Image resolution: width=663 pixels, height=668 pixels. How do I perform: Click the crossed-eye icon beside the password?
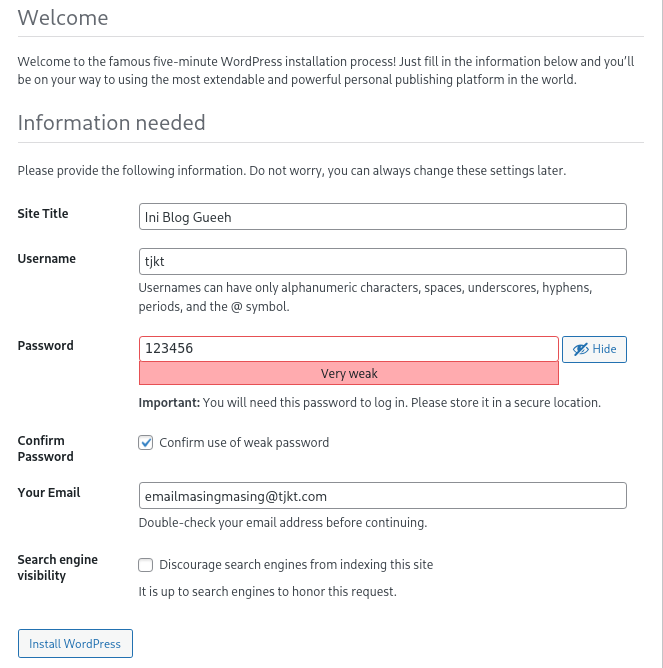(580, 349)
